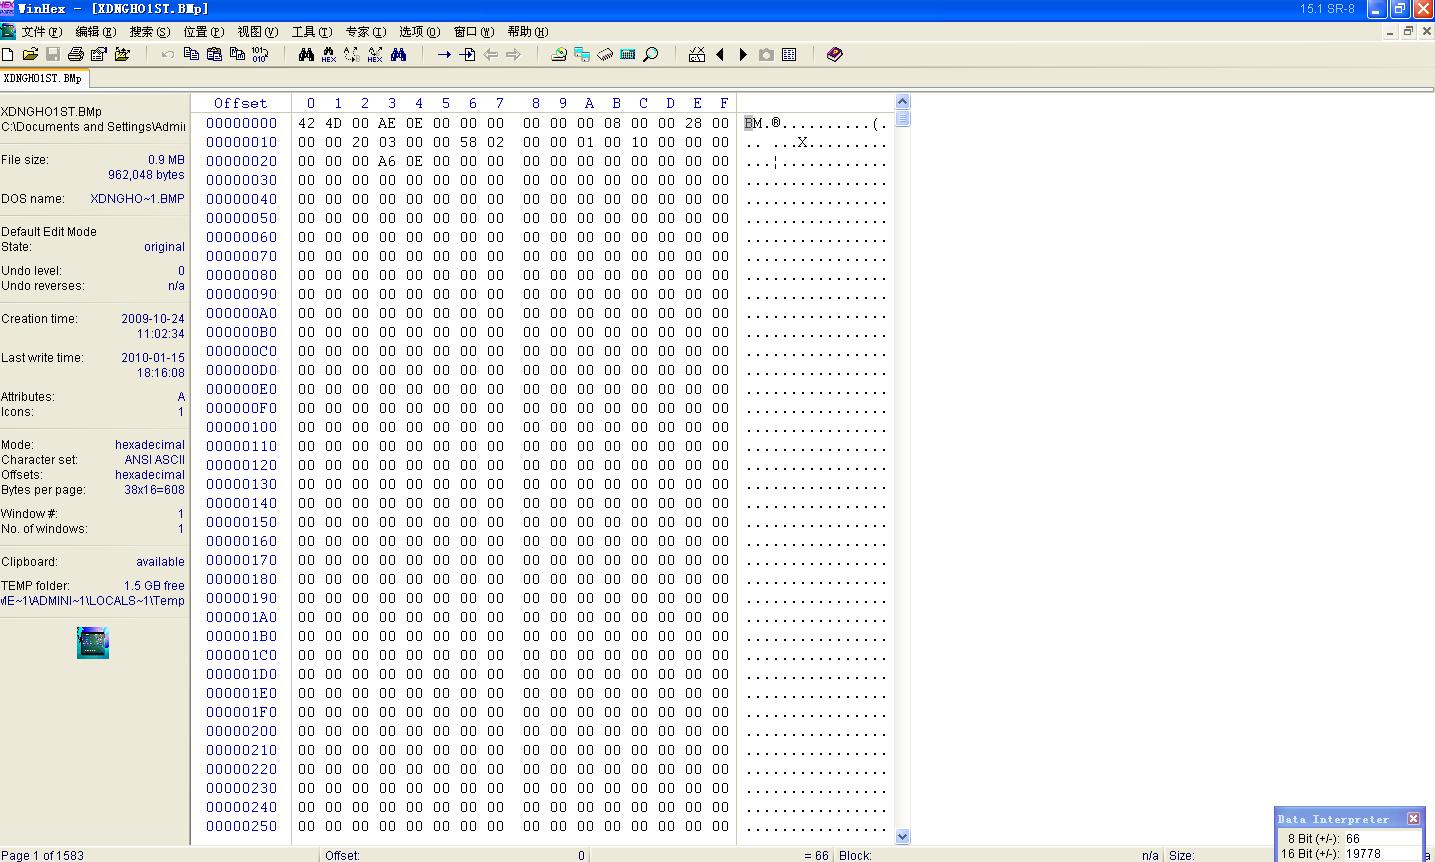The image size is (1435, 862).
Task: Click the Find Hex Values binoculars icon
Action: pyautogui.click(x=329, y=54)
